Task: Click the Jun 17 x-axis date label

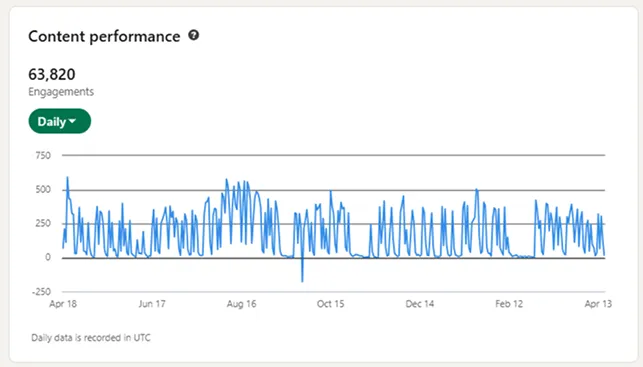Action: (152, 304)
